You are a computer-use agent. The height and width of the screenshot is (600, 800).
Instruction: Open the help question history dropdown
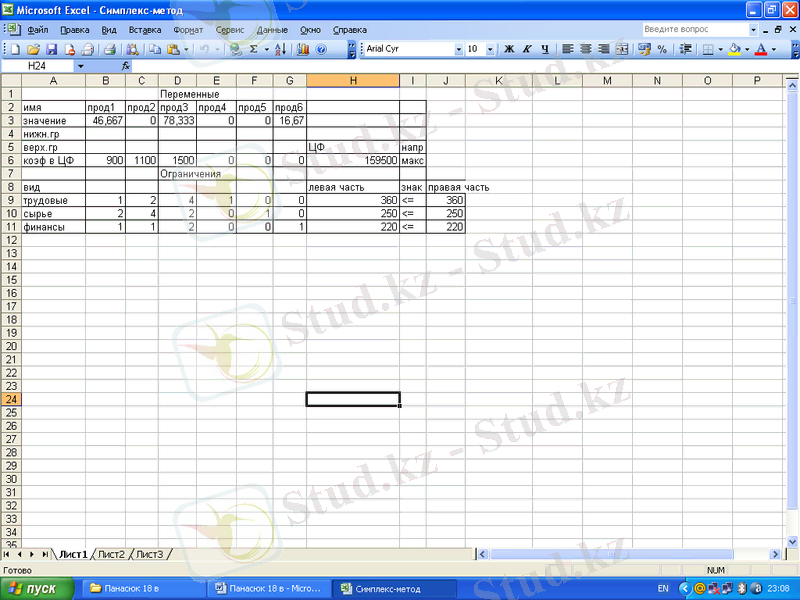[x=753, y=30]
